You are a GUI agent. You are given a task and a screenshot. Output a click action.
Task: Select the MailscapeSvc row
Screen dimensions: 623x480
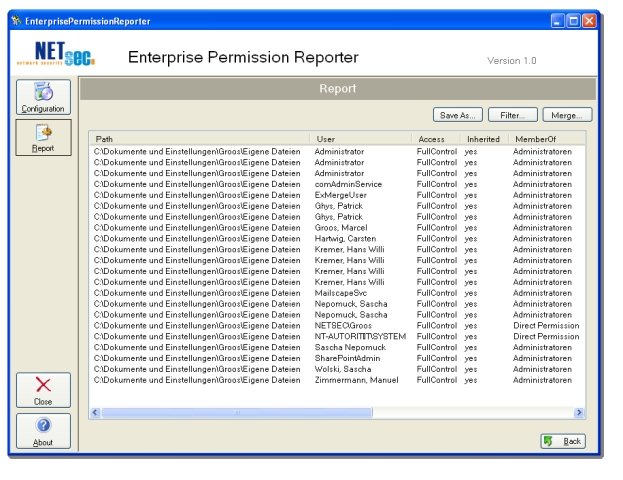337,293
